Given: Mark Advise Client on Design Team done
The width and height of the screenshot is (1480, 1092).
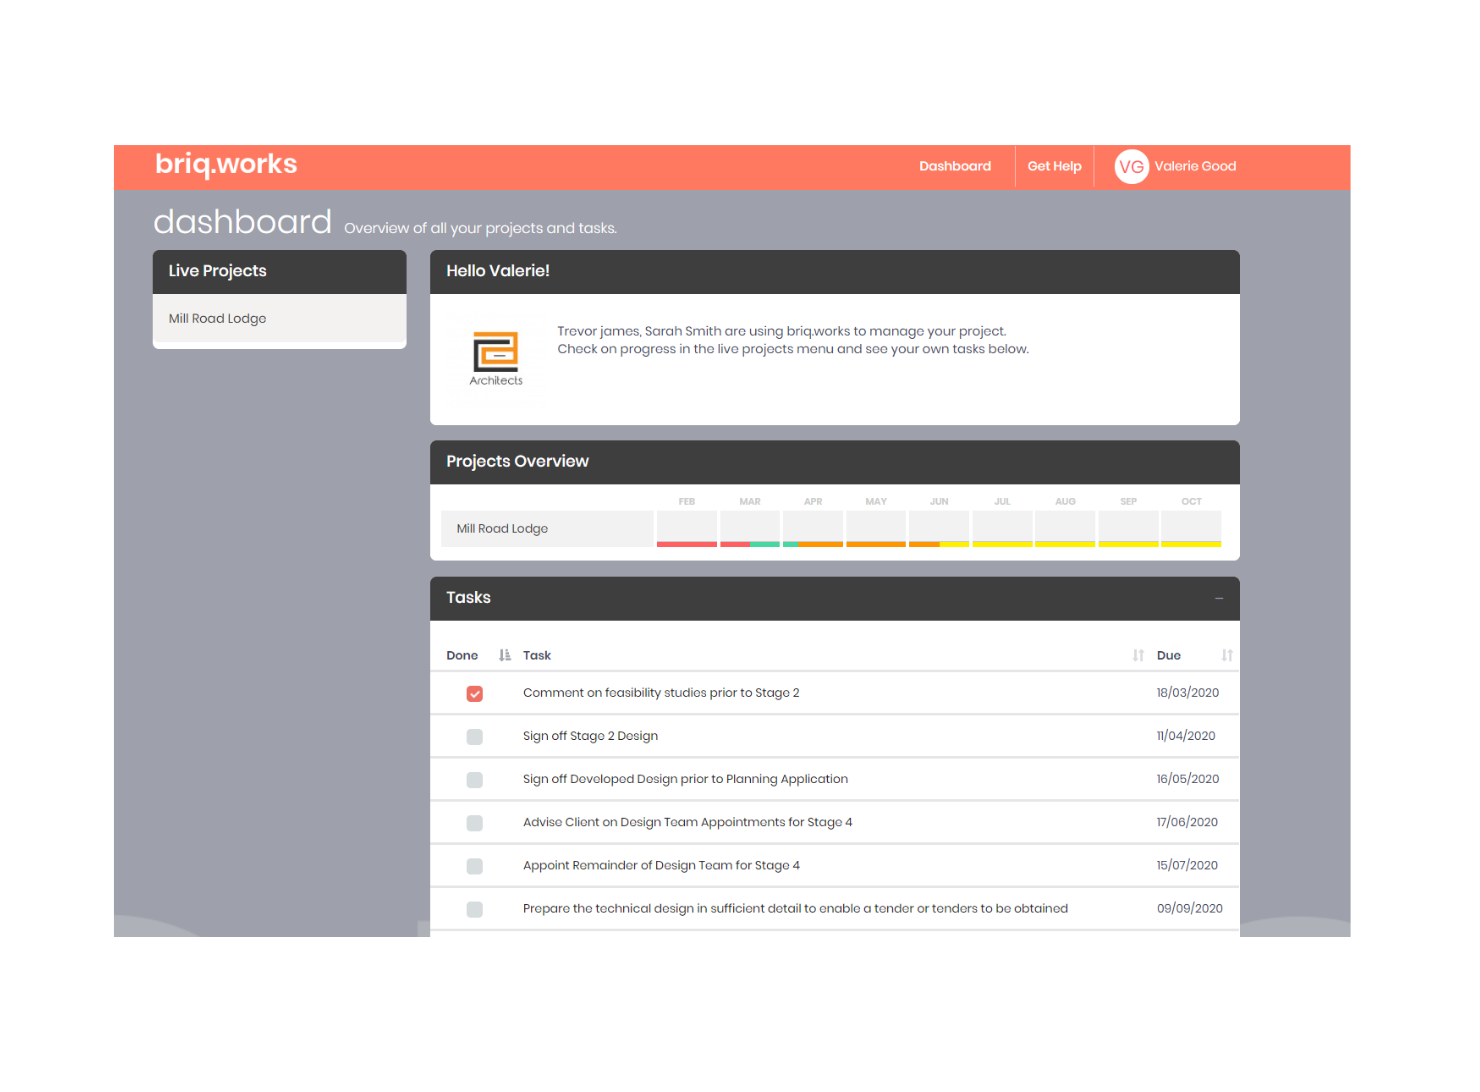Looking at the screenshot, I should click(x=475, y=823).
